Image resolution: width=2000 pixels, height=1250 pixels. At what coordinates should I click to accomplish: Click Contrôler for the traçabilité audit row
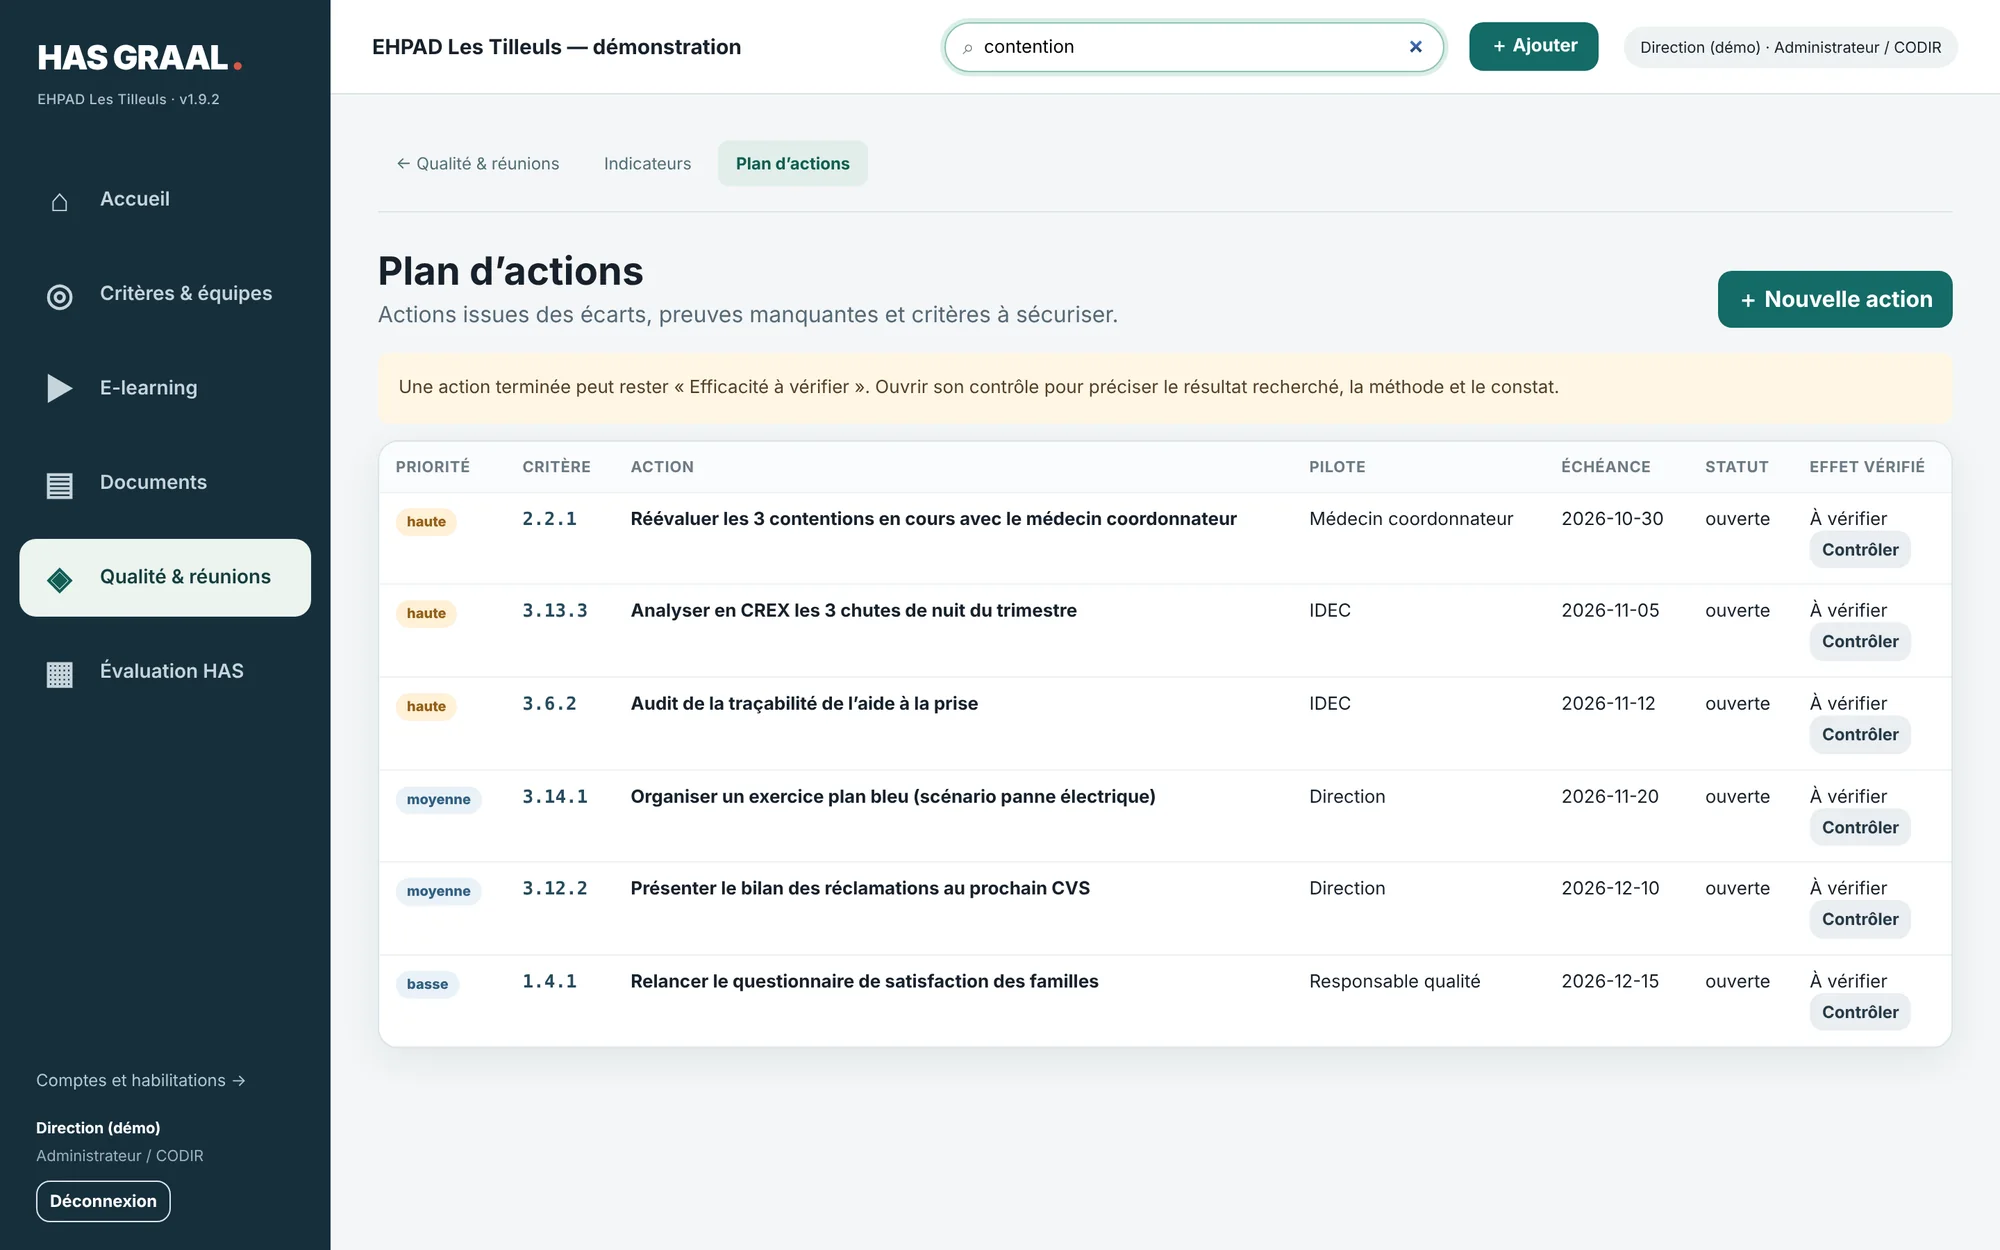(1859, 735)
